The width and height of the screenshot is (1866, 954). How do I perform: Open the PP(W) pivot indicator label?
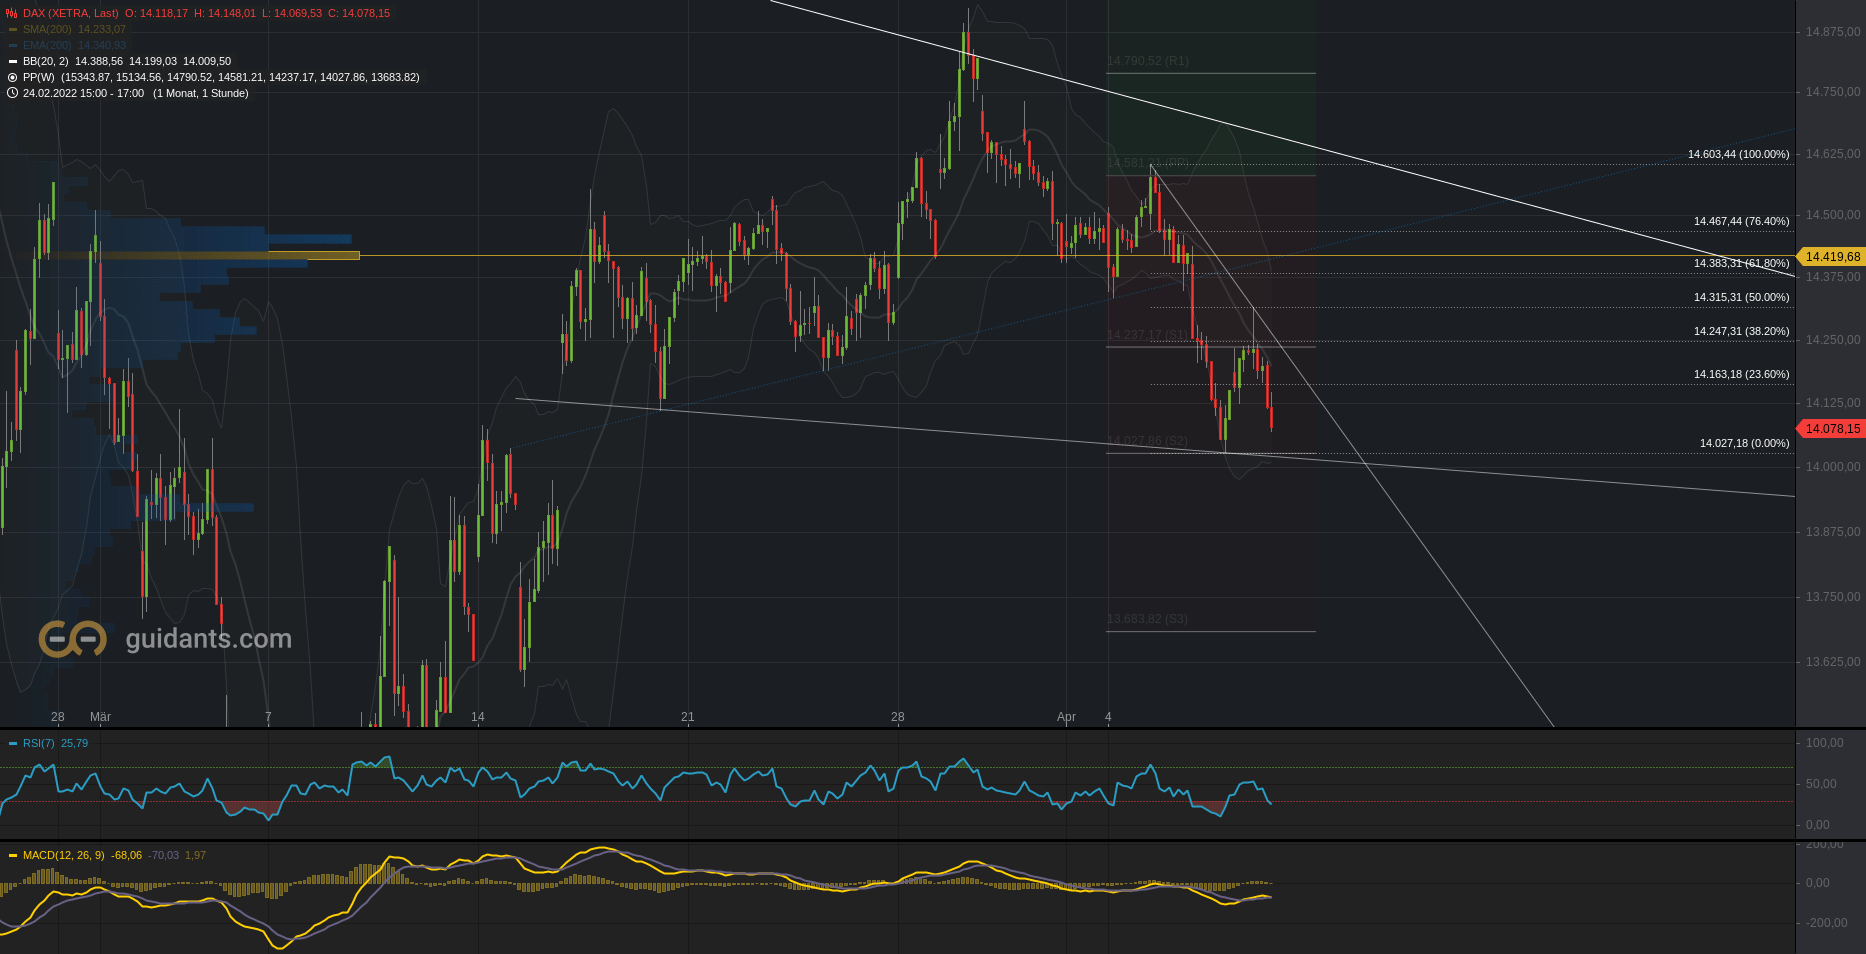(x=39, y=77)
